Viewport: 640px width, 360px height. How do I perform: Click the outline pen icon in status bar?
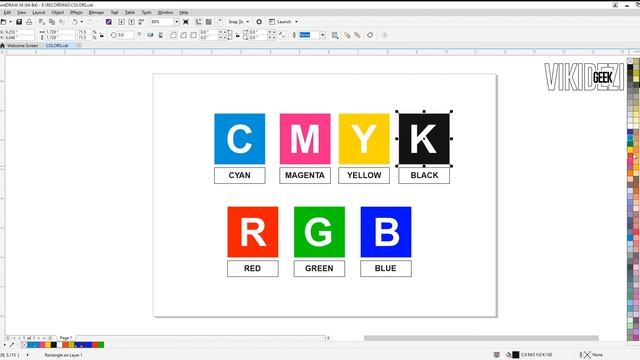tap(581, 355)
